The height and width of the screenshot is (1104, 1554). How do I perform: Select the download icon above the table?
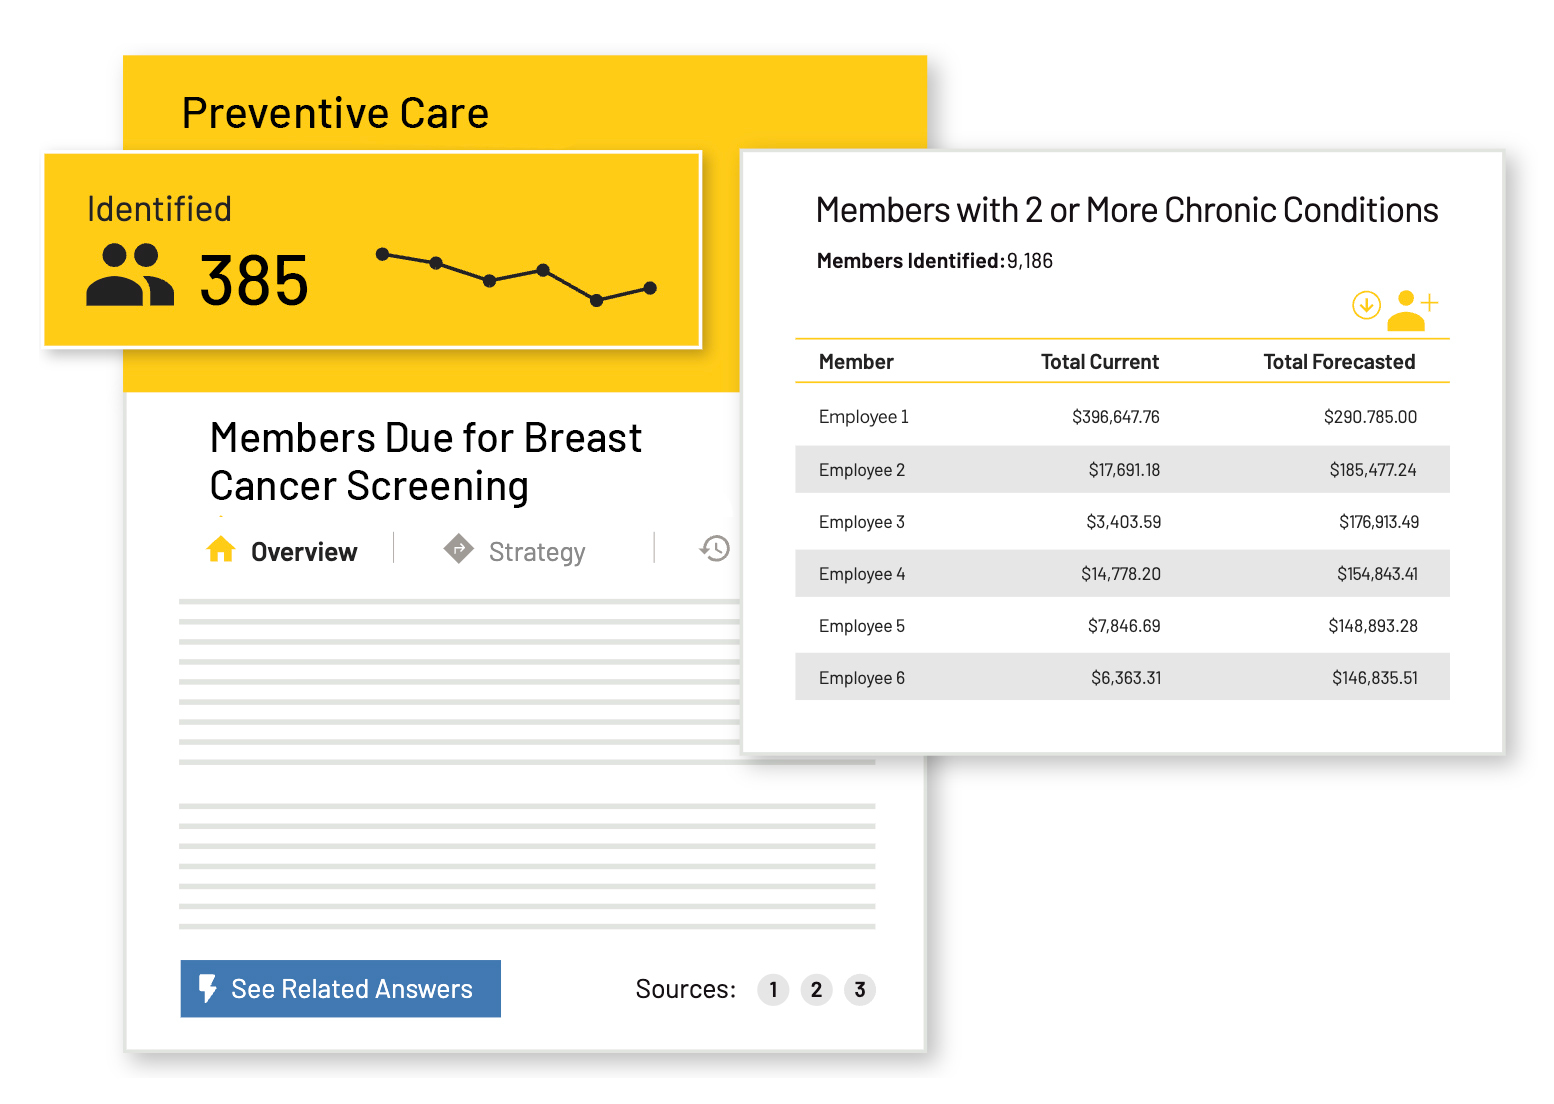pos(1366,305)
